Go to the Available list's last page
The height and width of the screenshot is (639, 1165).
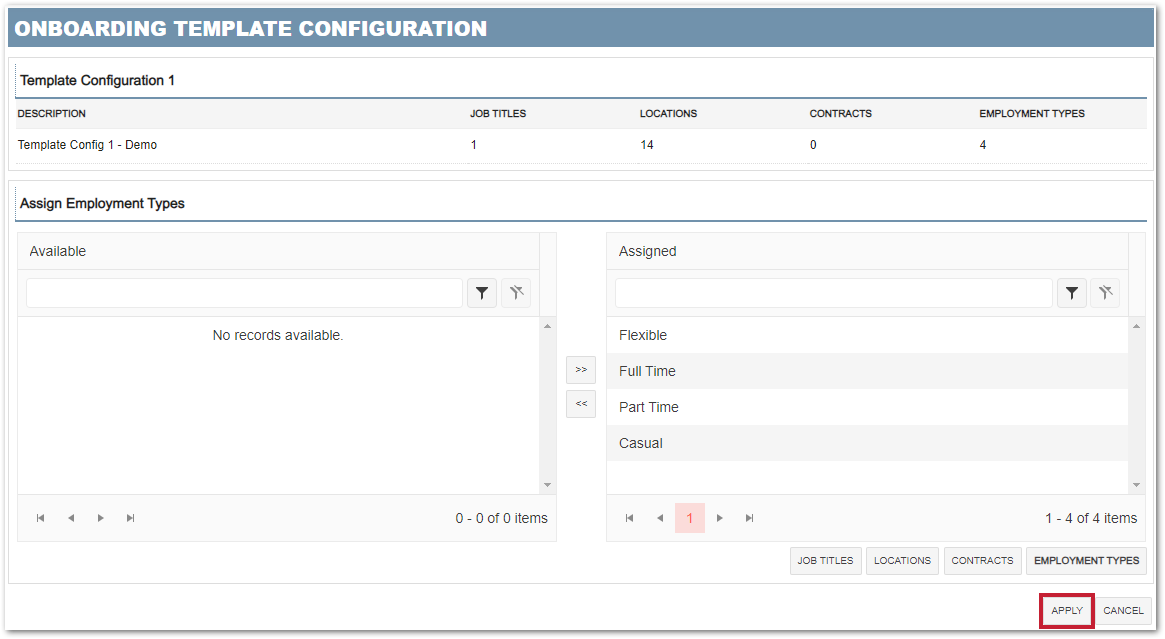(x=131, y=518)
